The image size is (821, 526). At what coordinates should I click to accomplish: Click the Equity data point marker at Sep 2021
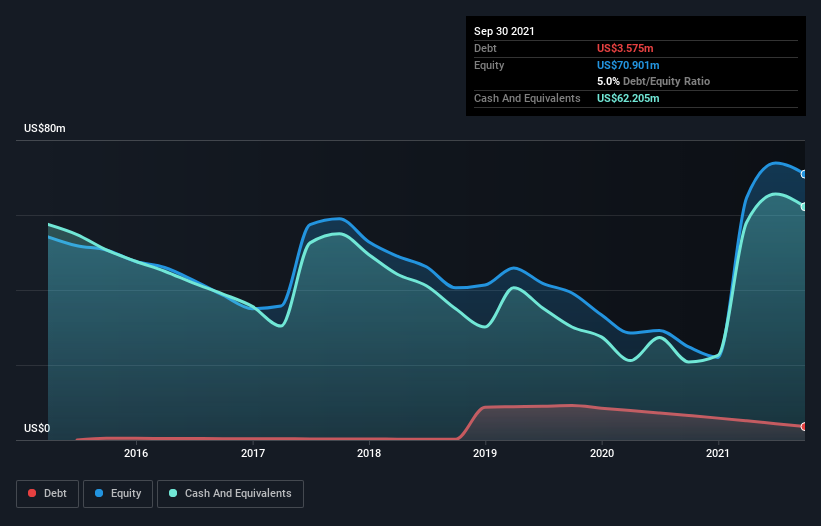pyautogui.click(x=804, y=174)
